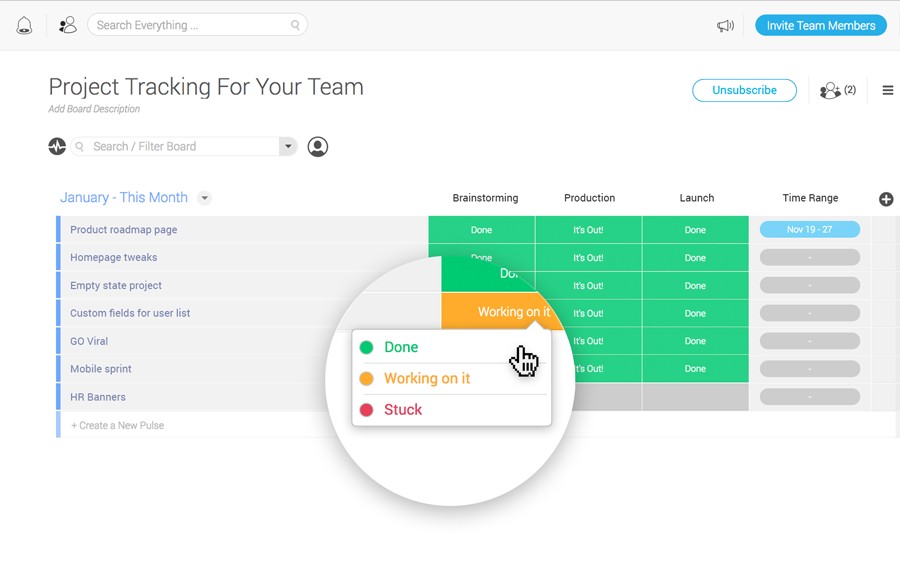The width and height of the screenshot is (900, 563).
Task: Open Add Board Description text
Action: tap(94, 108)
